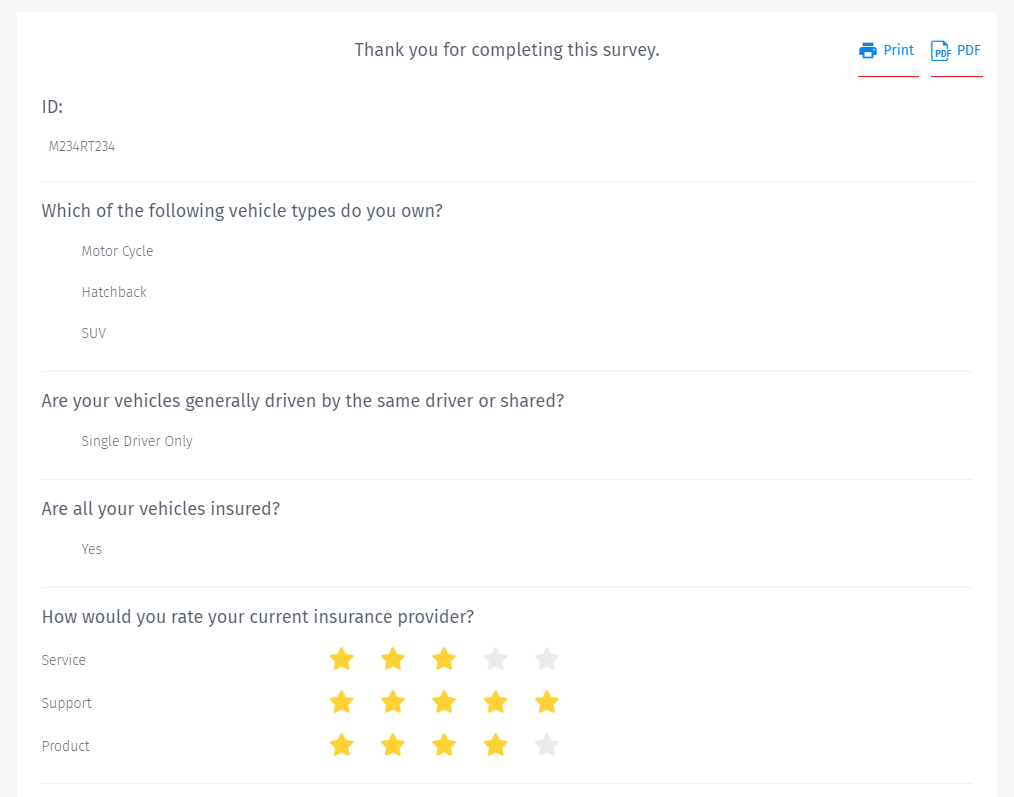Click the Hatchback answer
Image resolution: width=1014 pixels, height=797 pixels.
(114, 293)
